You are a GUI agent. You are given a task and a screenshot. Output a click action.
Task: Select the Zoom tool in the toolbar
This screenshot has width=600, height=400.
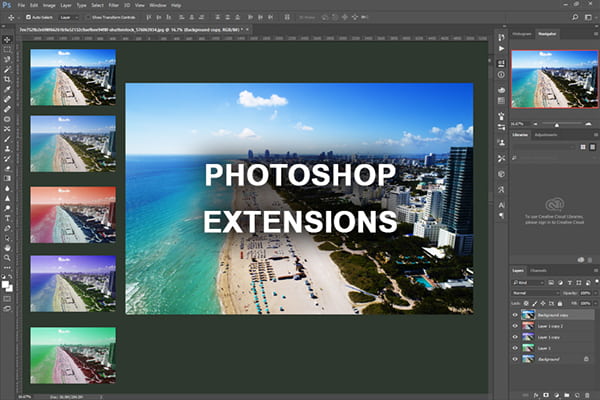7,258
